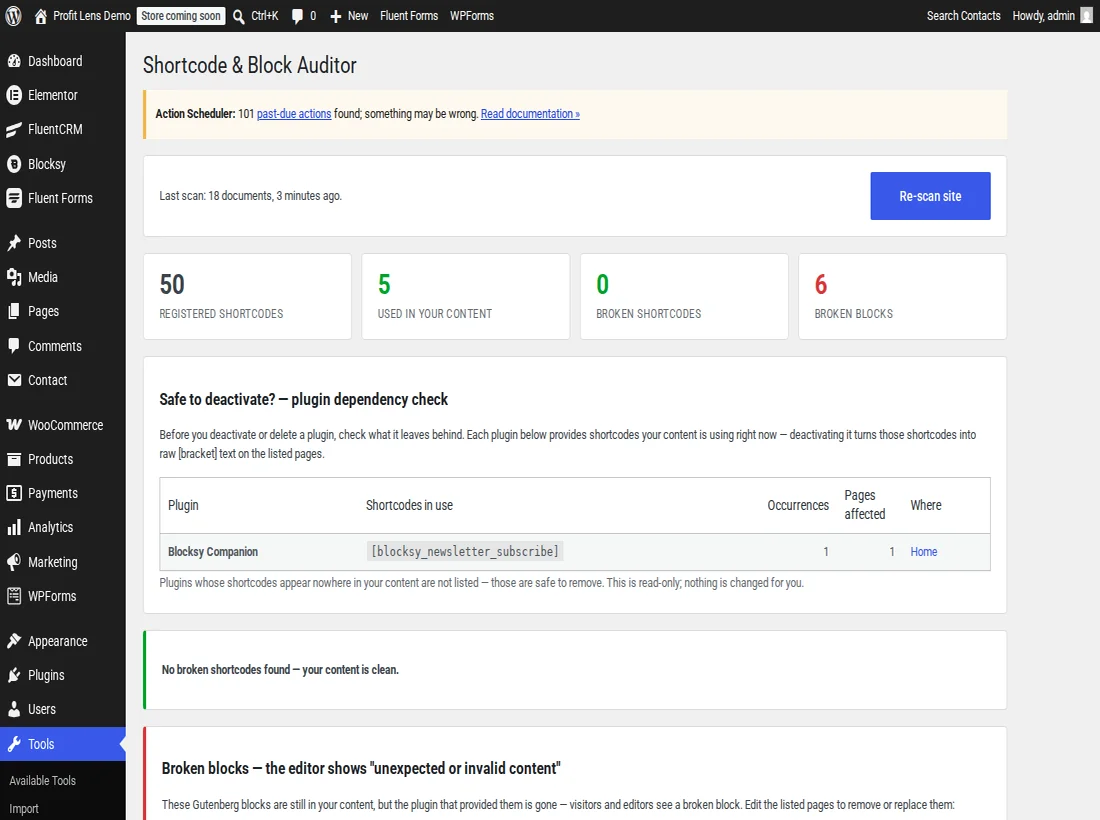This screenshot has width=1100, height=820.
Task: Click the Blocksy icon in sidebar
Action: click(x=14, y=164)
